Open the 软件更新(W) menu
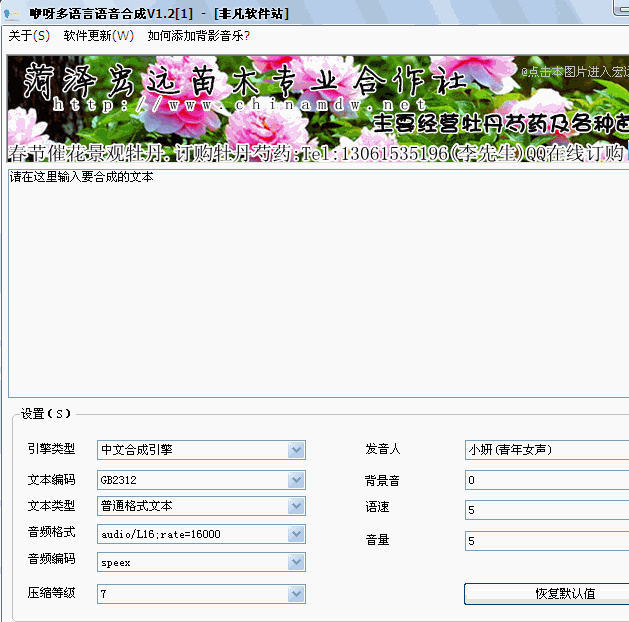This screenshot has width=629, height=622. (98, 36)
